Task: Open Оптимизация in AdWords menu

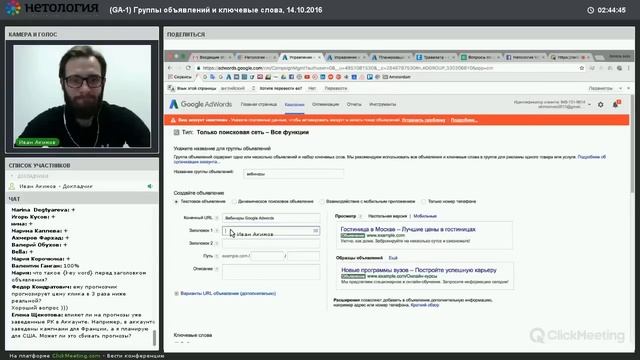Action: point(325,104)
